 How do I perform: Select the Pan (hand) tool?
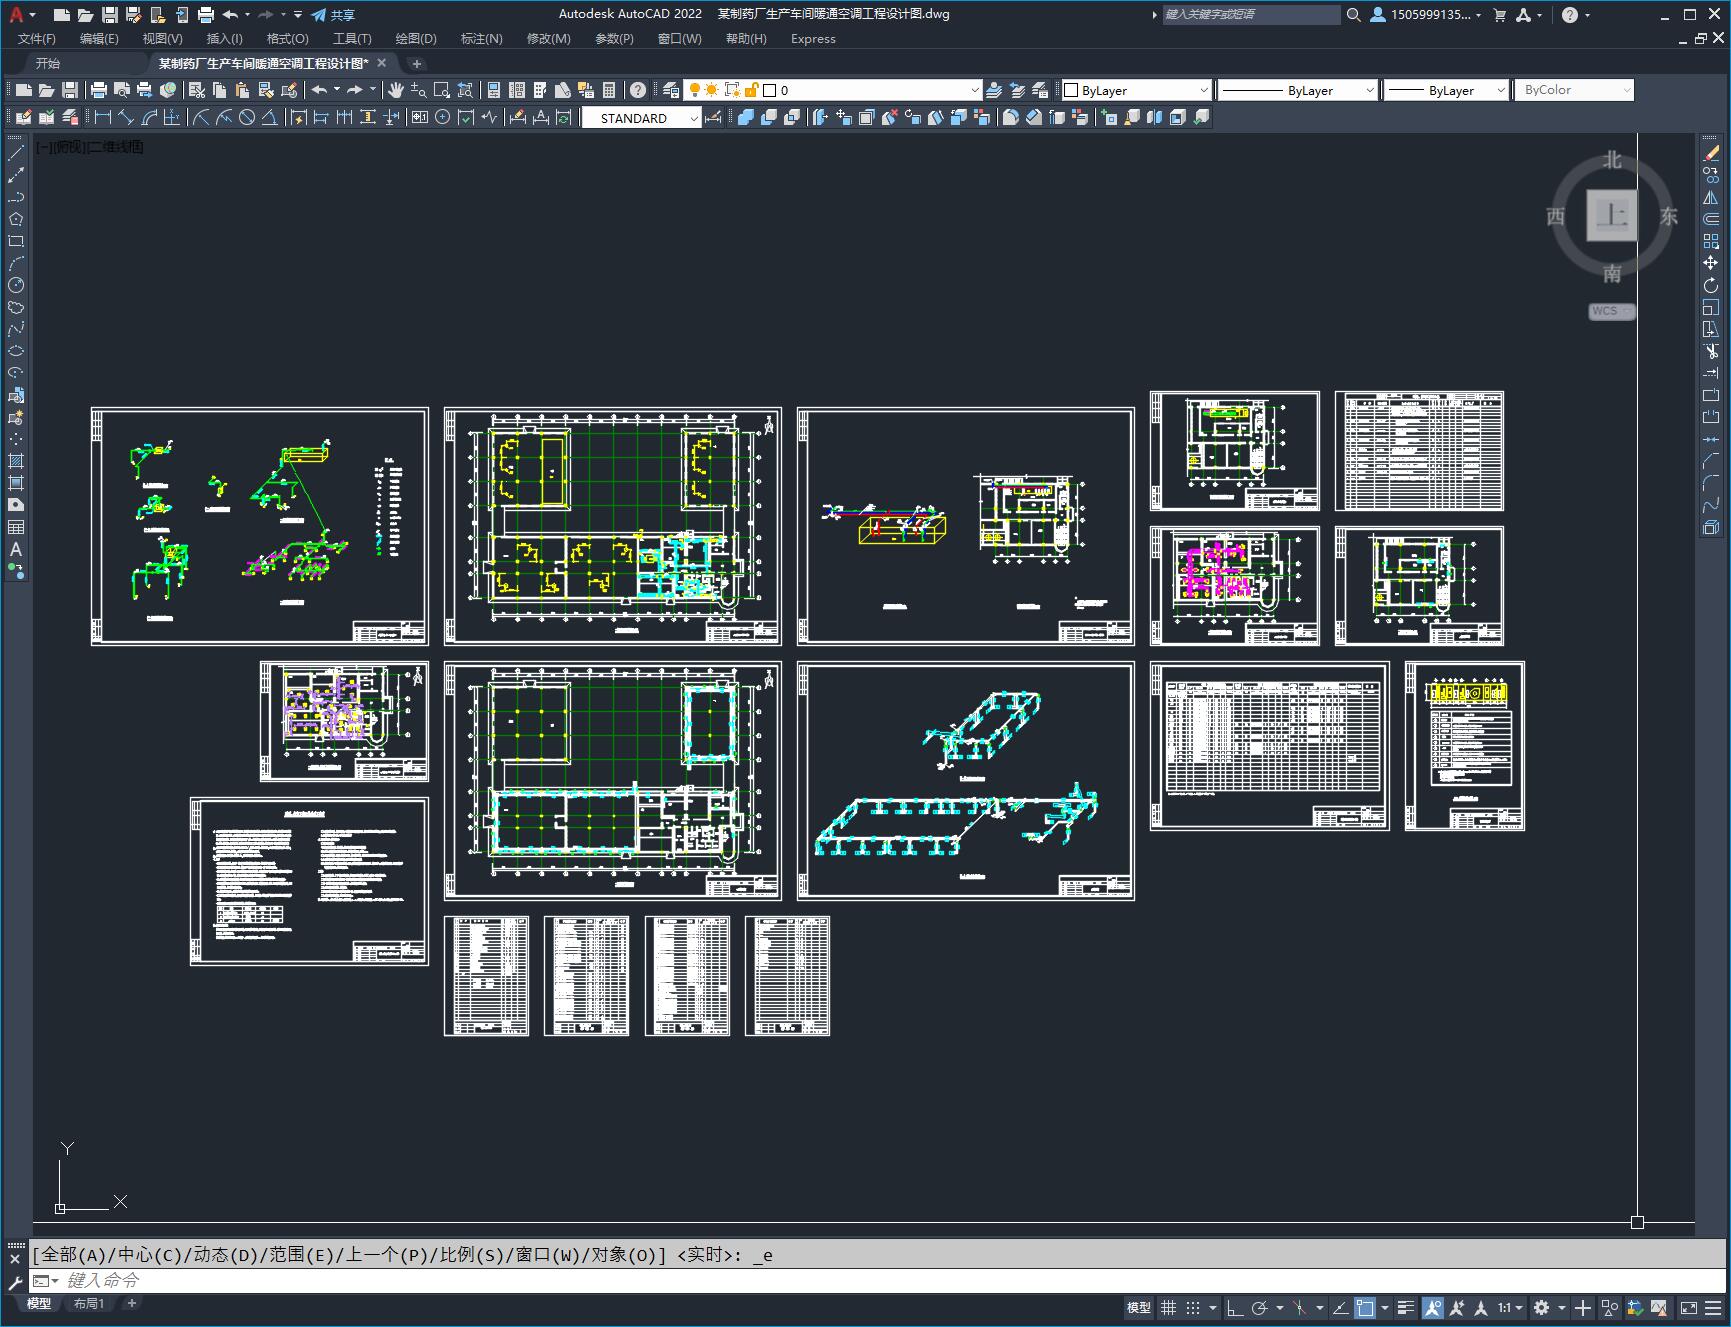point(396,90)
